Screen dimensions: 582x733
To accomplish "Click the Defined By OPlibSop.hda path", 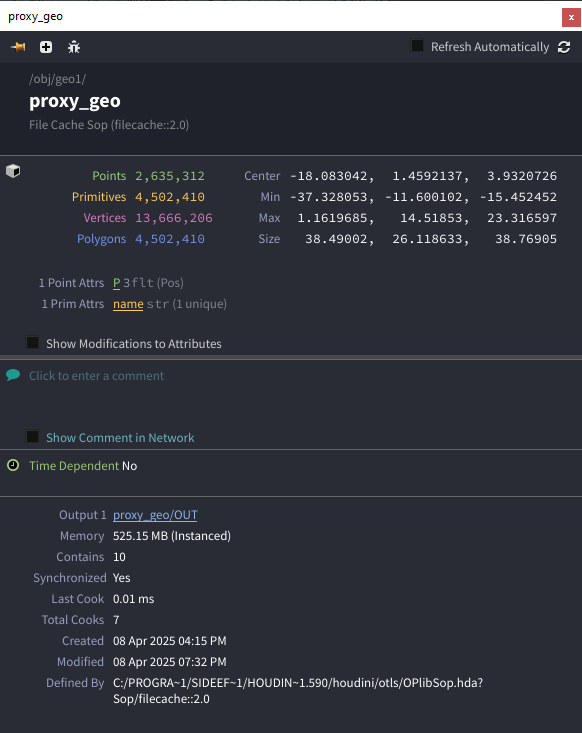I will point(298,691).
